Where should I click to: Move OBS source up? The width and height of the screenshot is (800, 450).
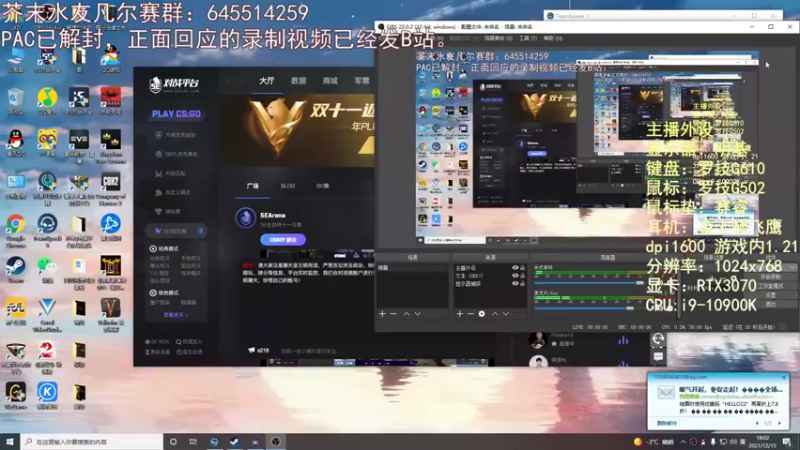[x=494, y=314]
